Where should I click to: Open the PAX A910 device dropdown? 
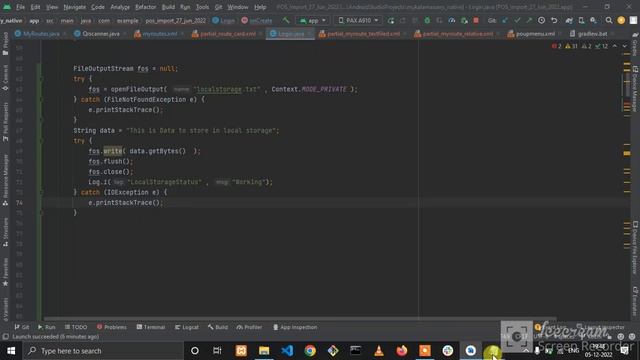(358, 20)
